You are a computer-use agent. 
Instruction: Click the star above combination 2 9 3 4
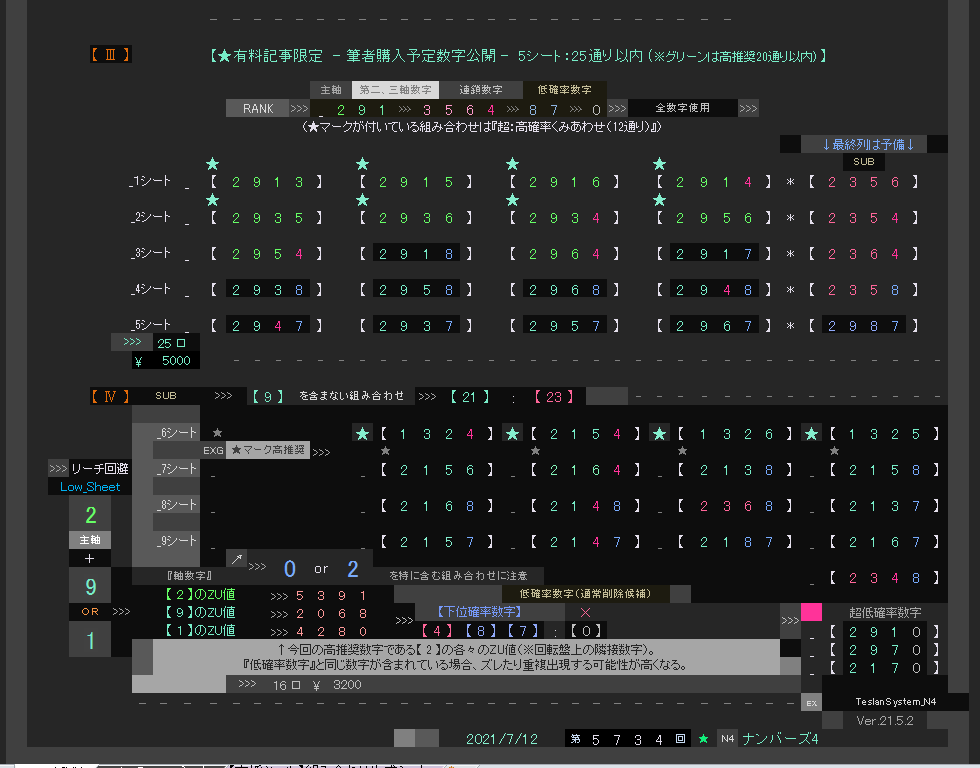pos(512,200)
